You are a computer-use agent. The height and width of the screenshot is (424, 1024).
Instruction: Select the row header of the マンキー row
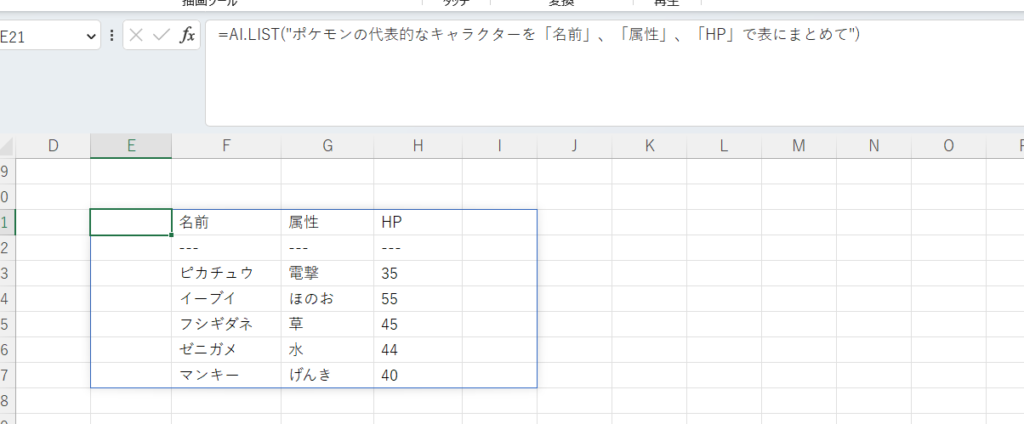click(x=7, y=375)
